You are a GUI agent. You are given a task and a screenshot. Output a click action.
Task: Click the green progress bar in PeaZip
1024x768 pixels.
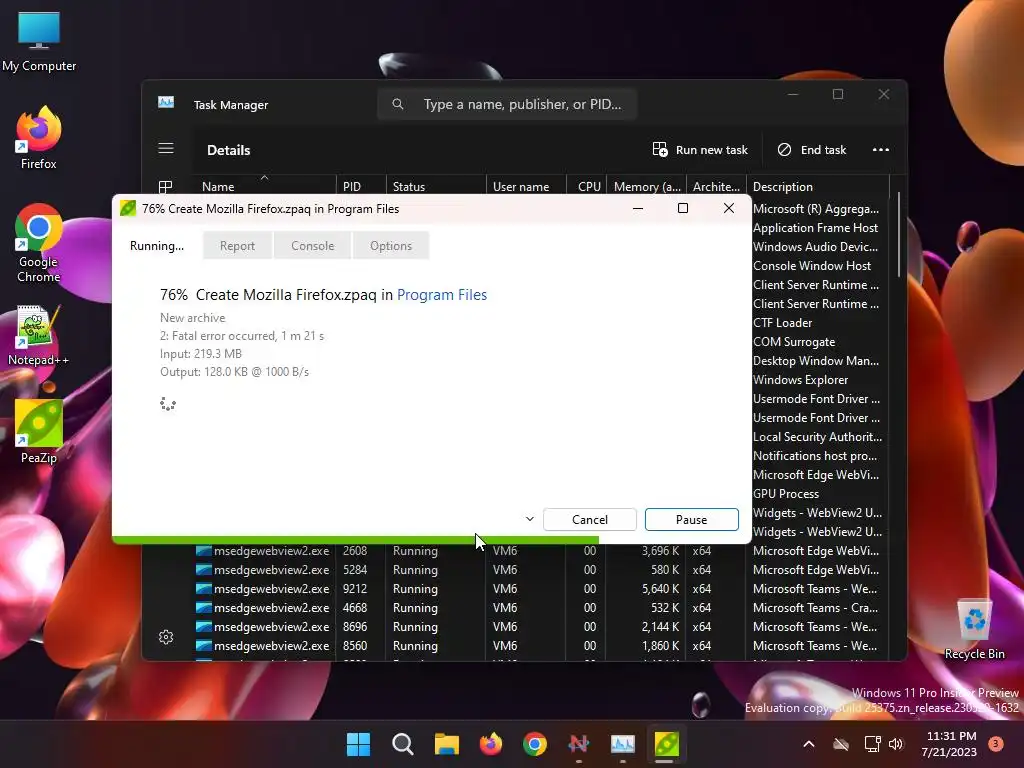(355, 540)
